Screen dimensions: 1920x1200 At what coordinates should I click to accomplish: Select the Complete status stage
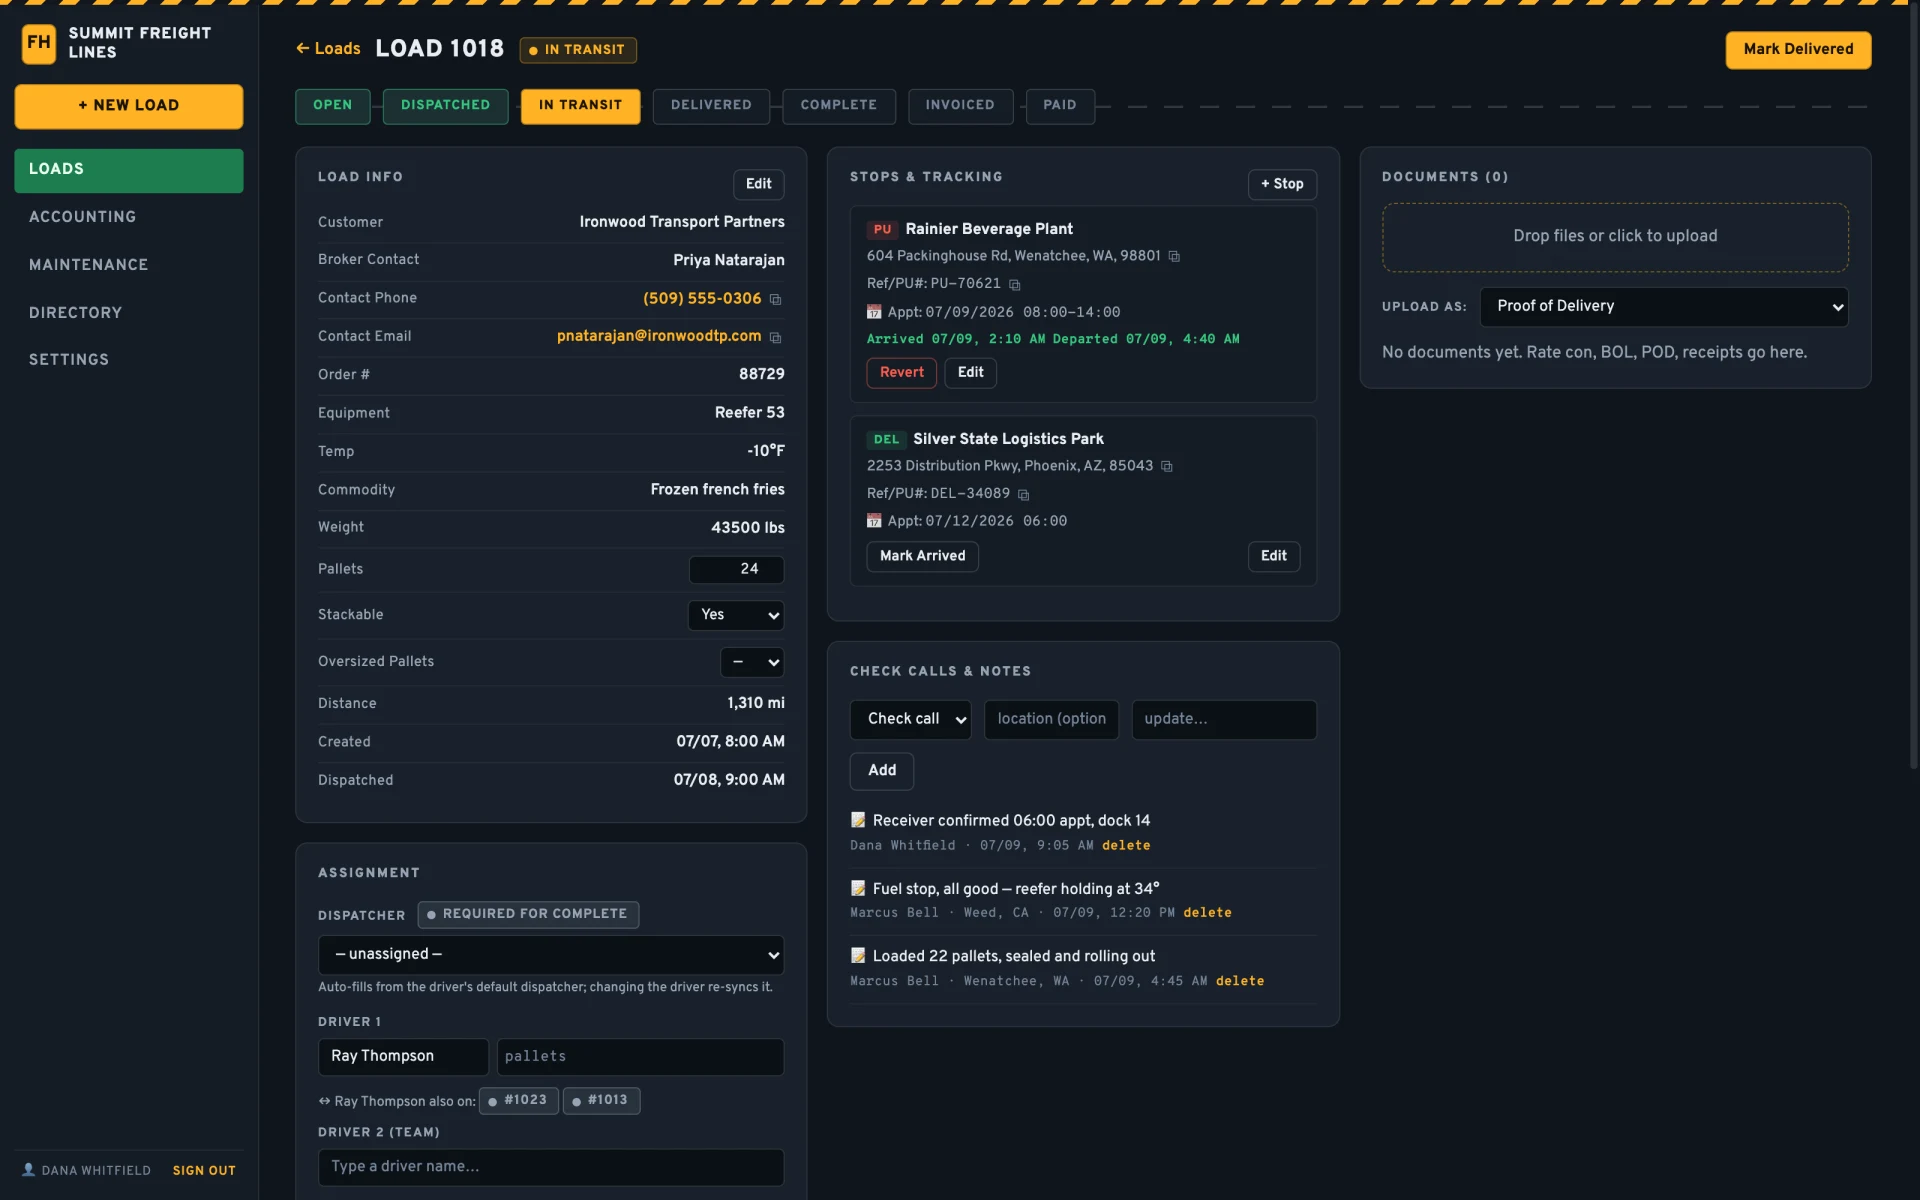click(839, 106)
